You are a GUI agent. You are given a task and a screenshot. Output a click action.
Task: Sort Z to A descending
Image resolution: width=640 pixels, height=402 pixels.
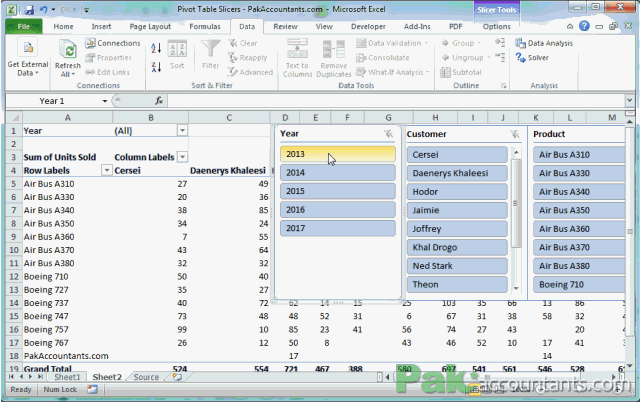tap(156, 67)
